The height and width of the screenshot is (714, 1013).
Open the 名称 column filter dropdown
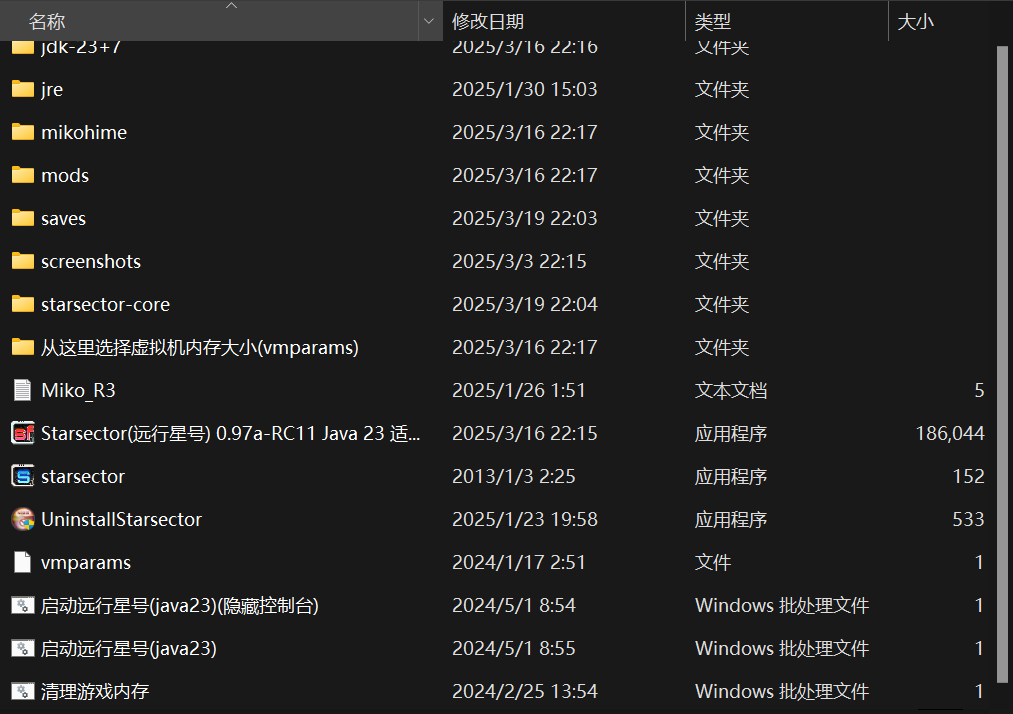[428, 20]
